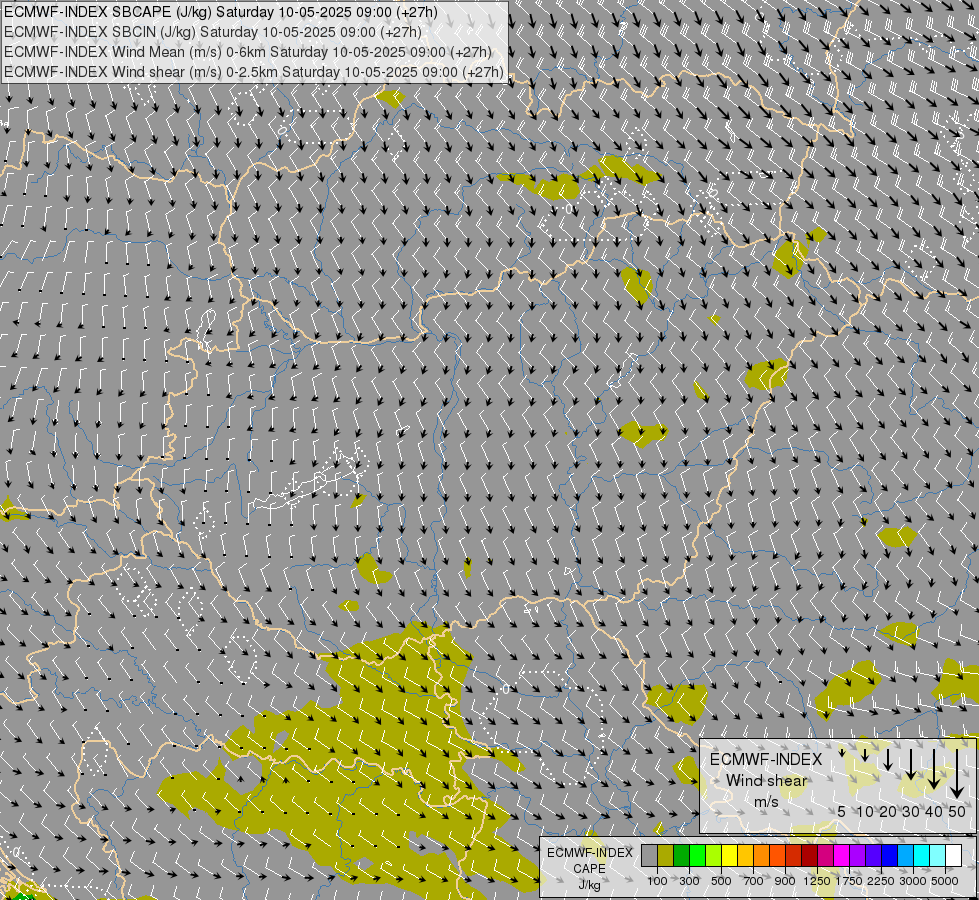The height and width of the screenshot is (900, 979).
Task: Click the '2250' tick label on CAPE scale
Action: [x=881, y=881]
